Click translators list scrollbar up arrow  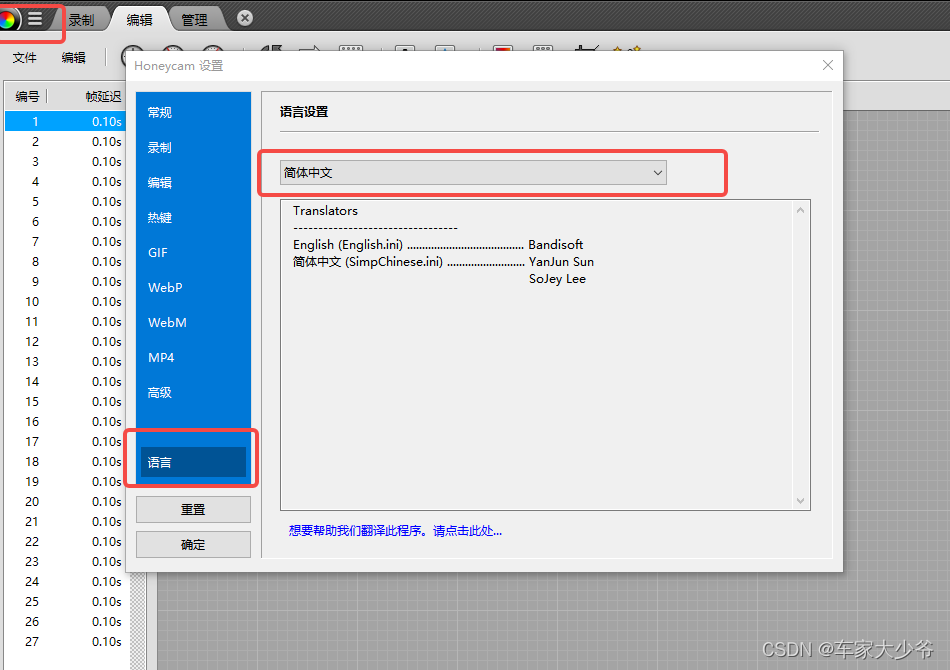tap(800, 210)
